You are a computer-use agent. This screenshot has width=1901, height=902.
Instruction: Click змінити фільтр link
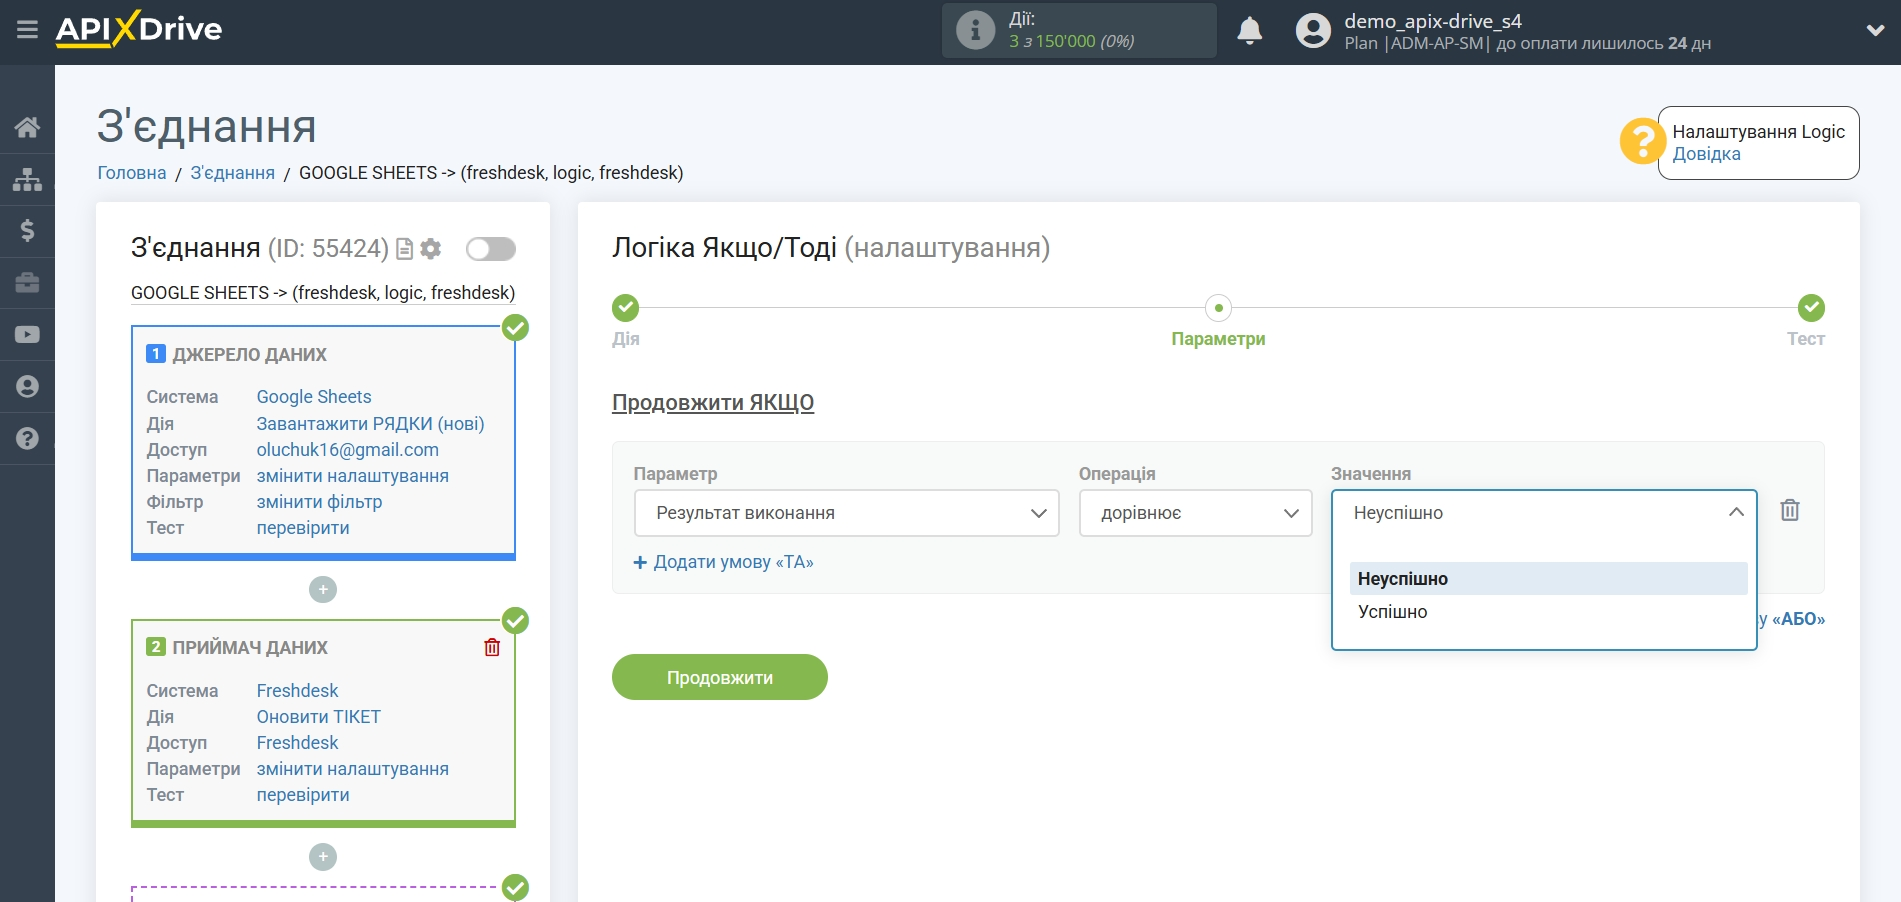point(319,502)
